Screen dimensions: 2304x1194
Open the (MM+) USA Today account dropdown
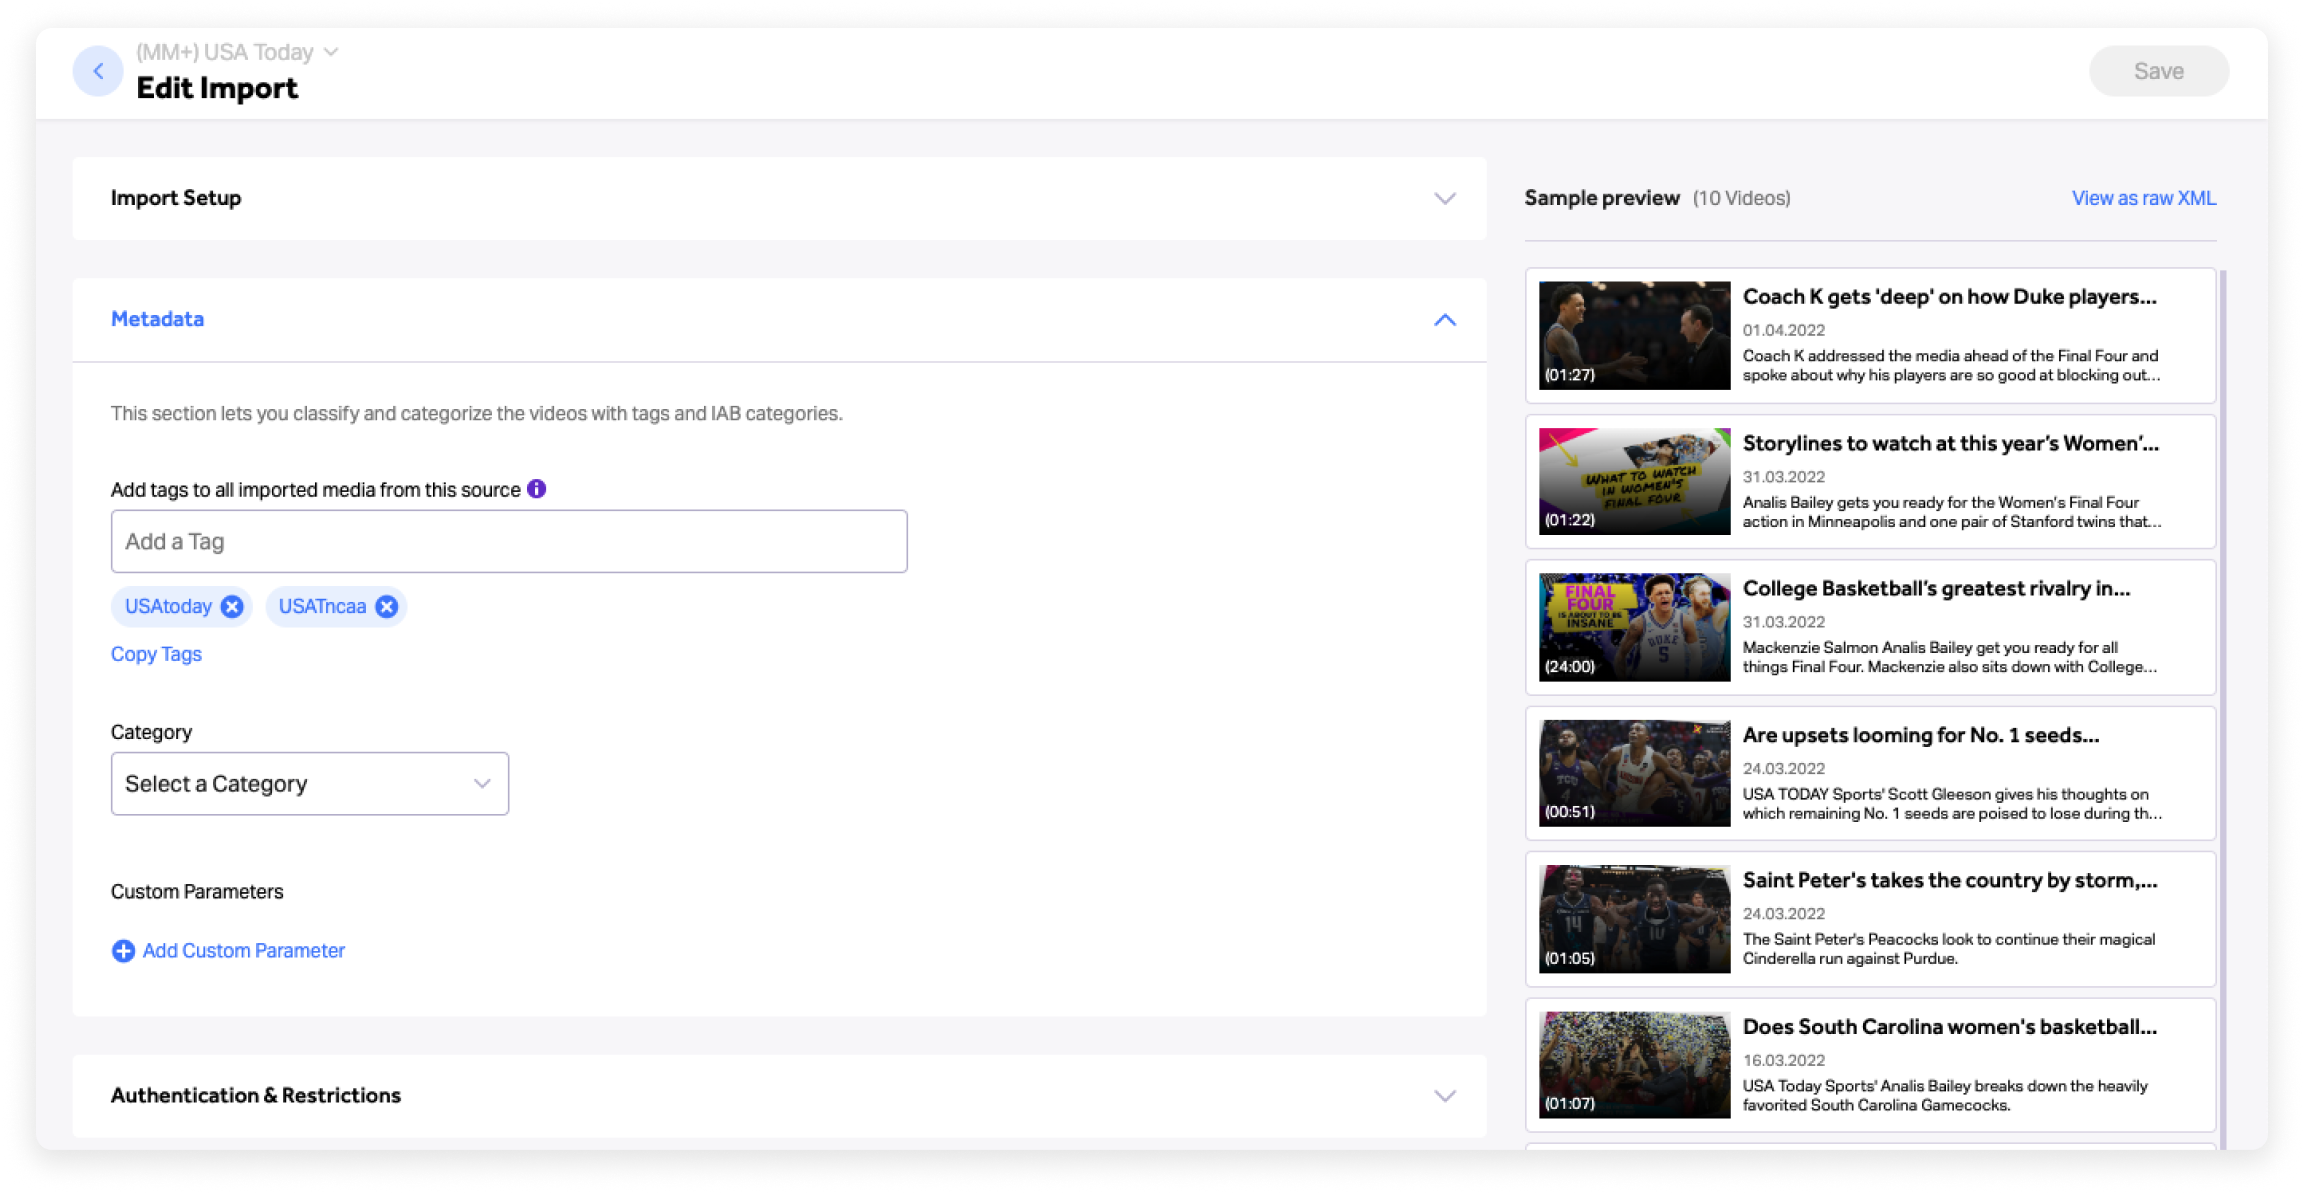pos(238,52)
